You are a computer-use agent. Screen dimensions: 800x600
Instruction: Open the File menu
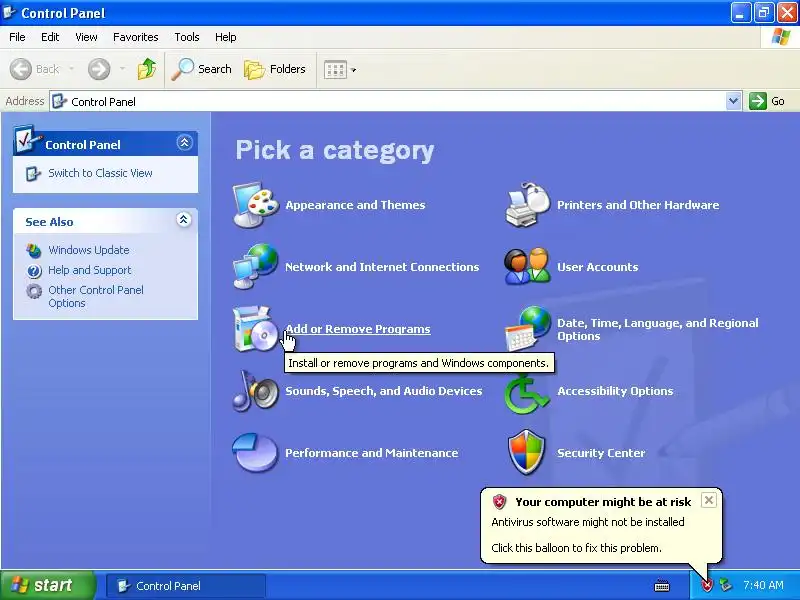click(x=17, y=37)
